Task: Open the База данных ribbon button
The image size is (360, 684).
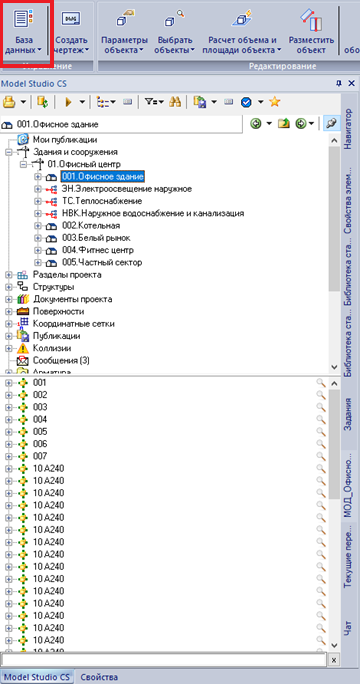Action: pyautogui.click(x=24, y=32)
